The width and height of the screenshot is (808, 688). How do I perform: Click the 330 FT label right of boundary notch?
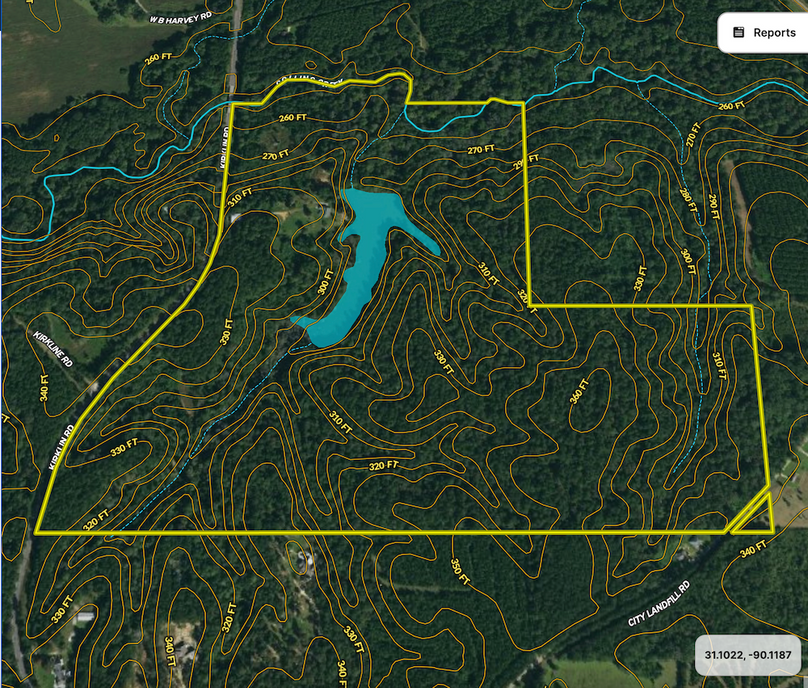(x=640, y=280)
